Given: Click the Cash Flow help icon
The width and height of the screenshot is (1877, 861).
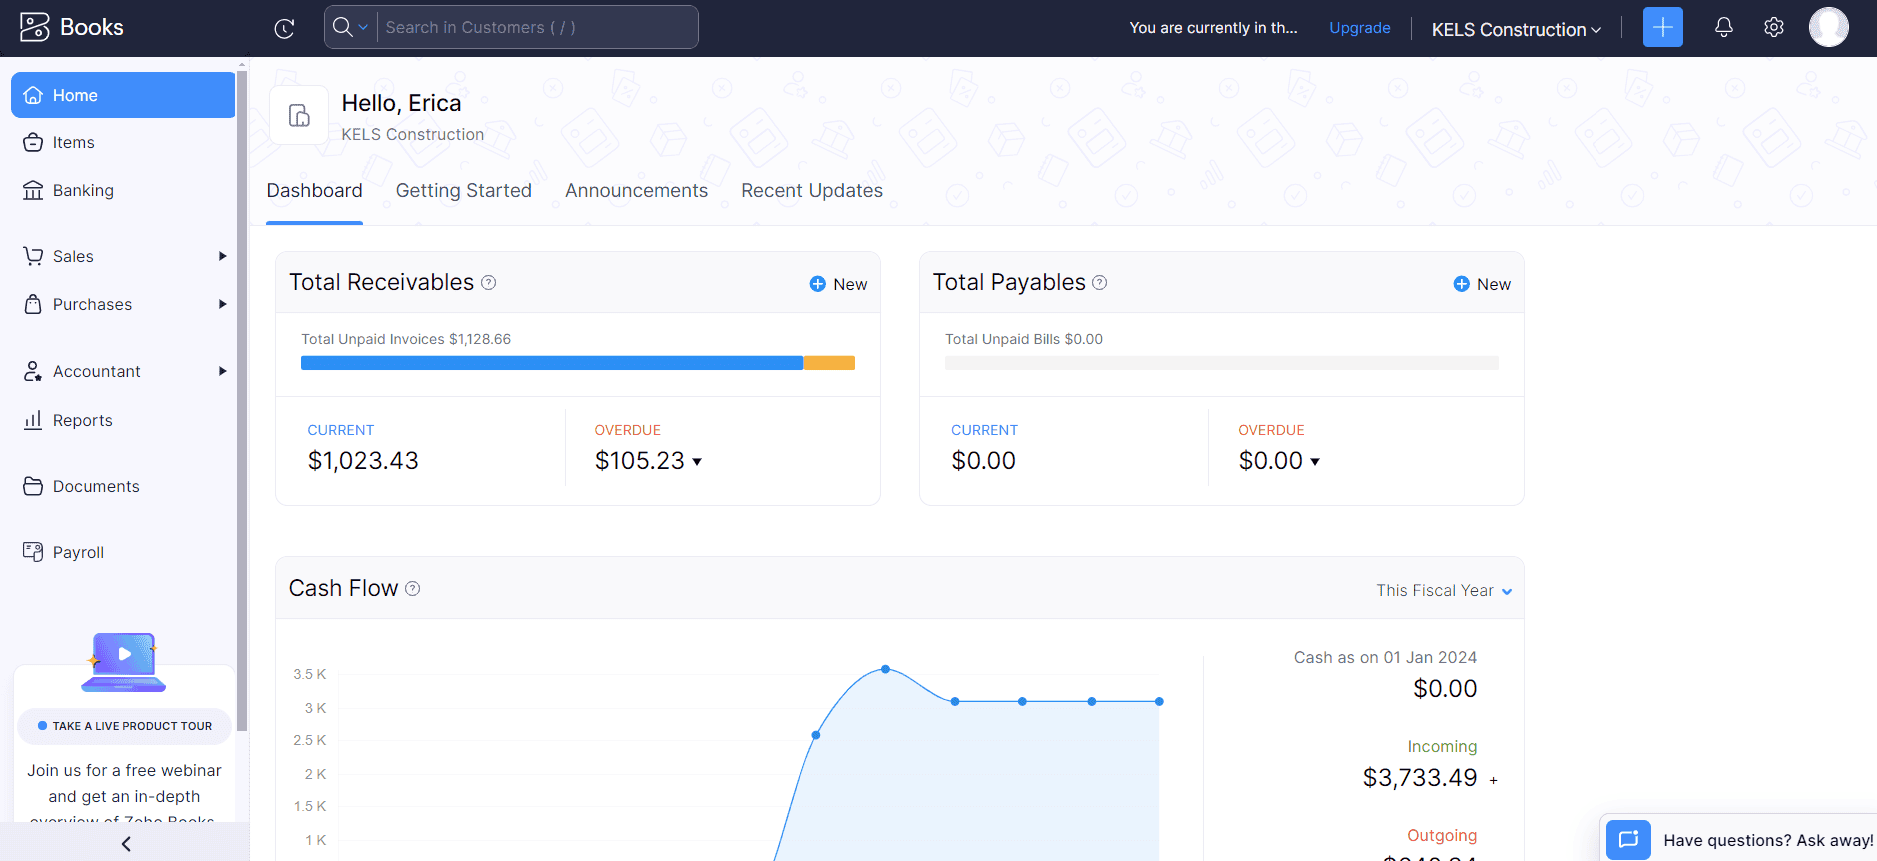Looking at the screenshot, I should pyautogui.click(x=412, y=589).
